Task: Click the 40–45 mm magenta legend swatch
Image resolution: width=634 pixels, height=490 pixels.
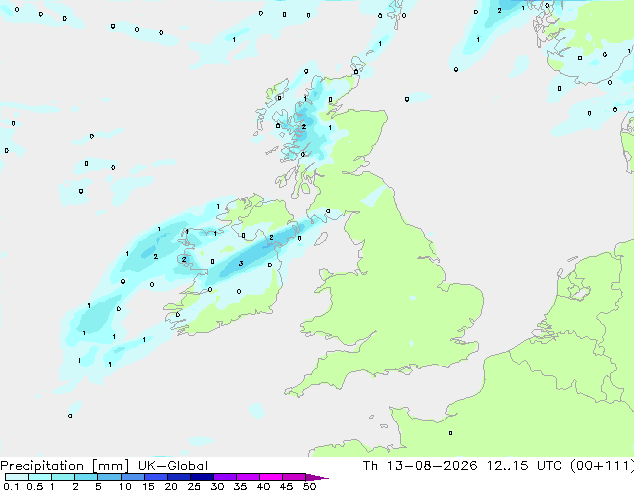Action: [271, 477]
